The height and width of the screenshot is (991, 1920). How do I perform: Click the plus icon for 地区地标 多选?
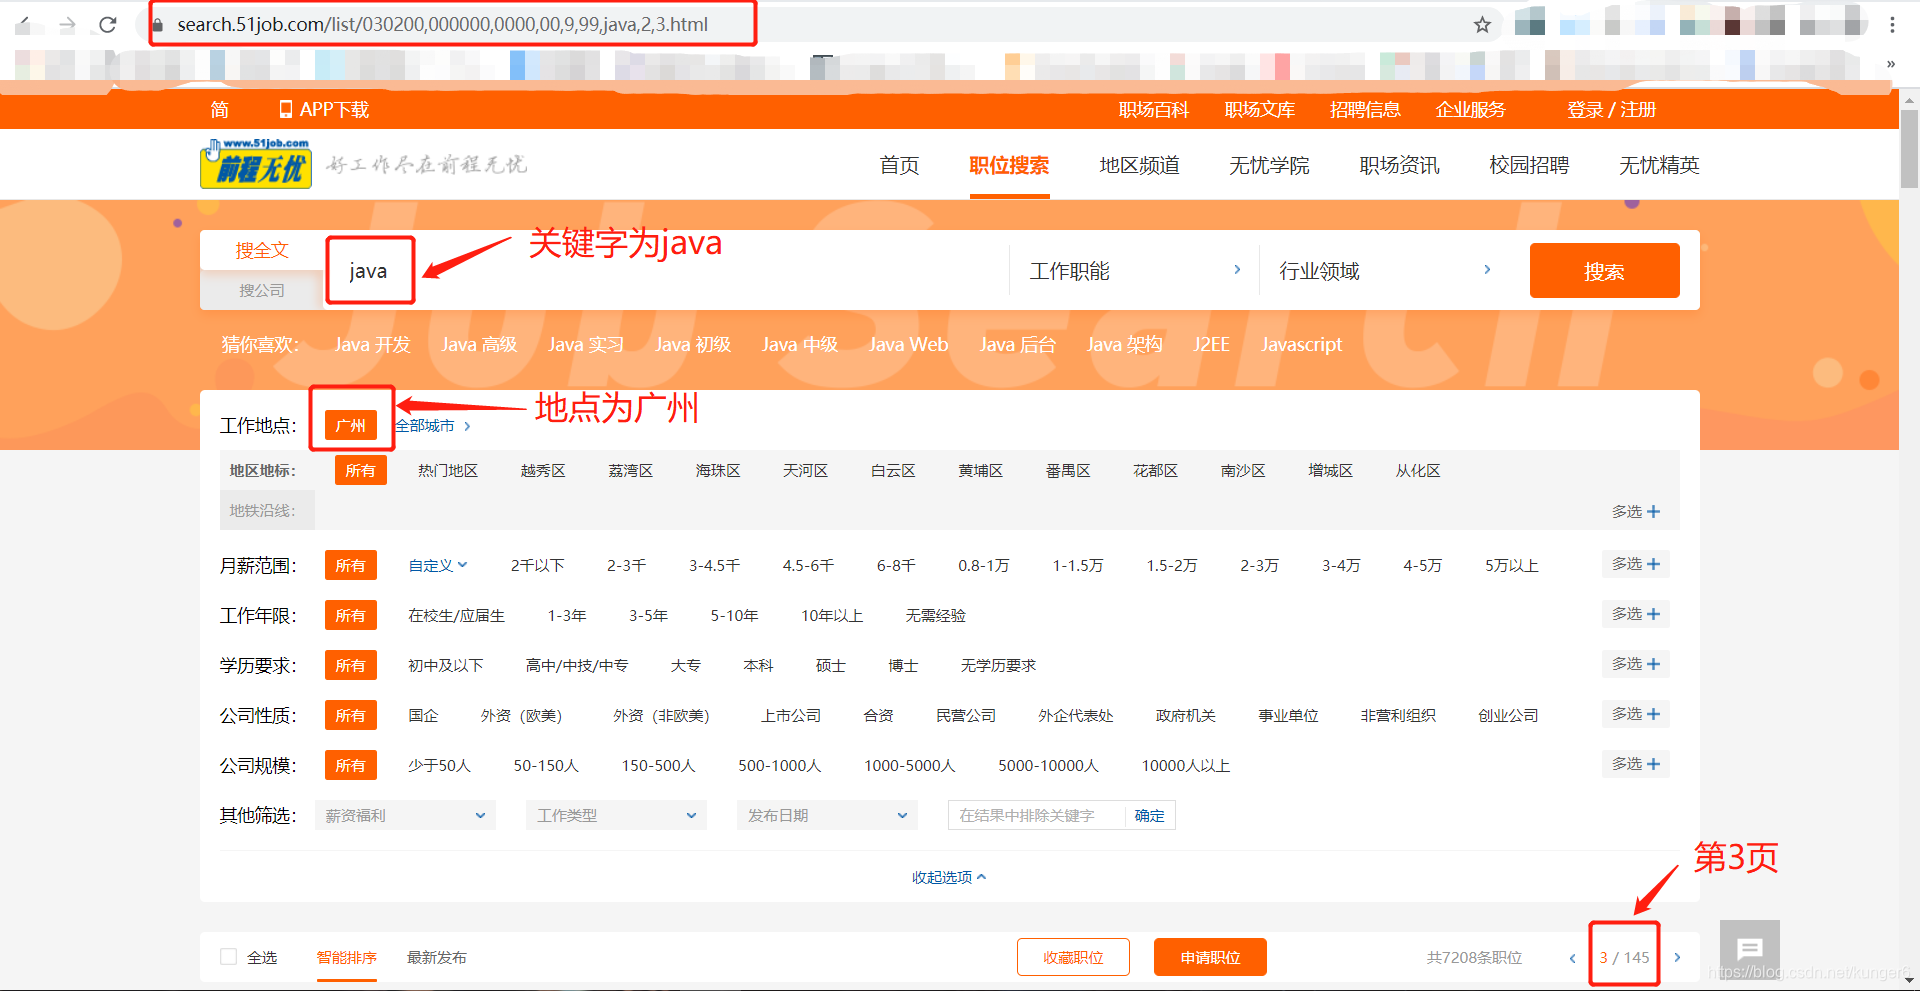click(1653, 512)
